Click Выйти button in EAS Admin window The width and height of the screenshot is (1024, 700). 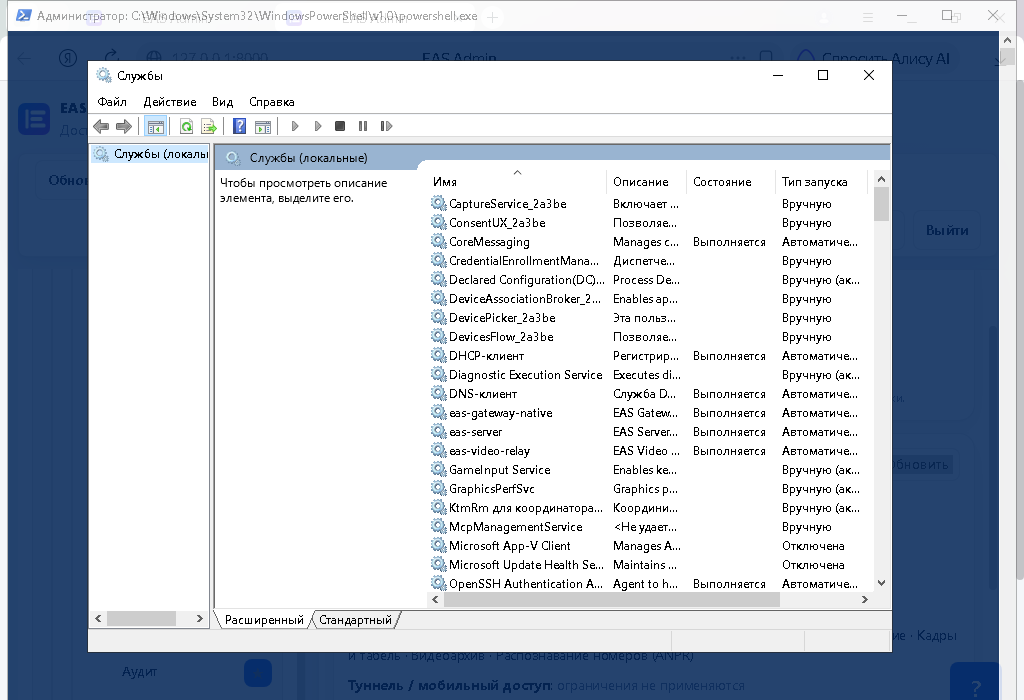coord(947,230)
